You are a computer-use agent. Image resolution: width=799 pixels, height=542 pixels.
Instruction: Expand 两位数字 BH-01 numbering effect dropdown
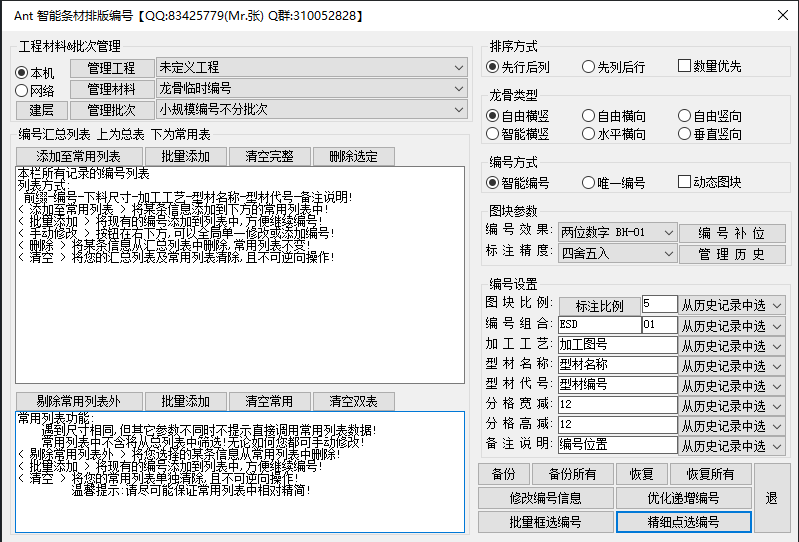click(x=617, y=233)
